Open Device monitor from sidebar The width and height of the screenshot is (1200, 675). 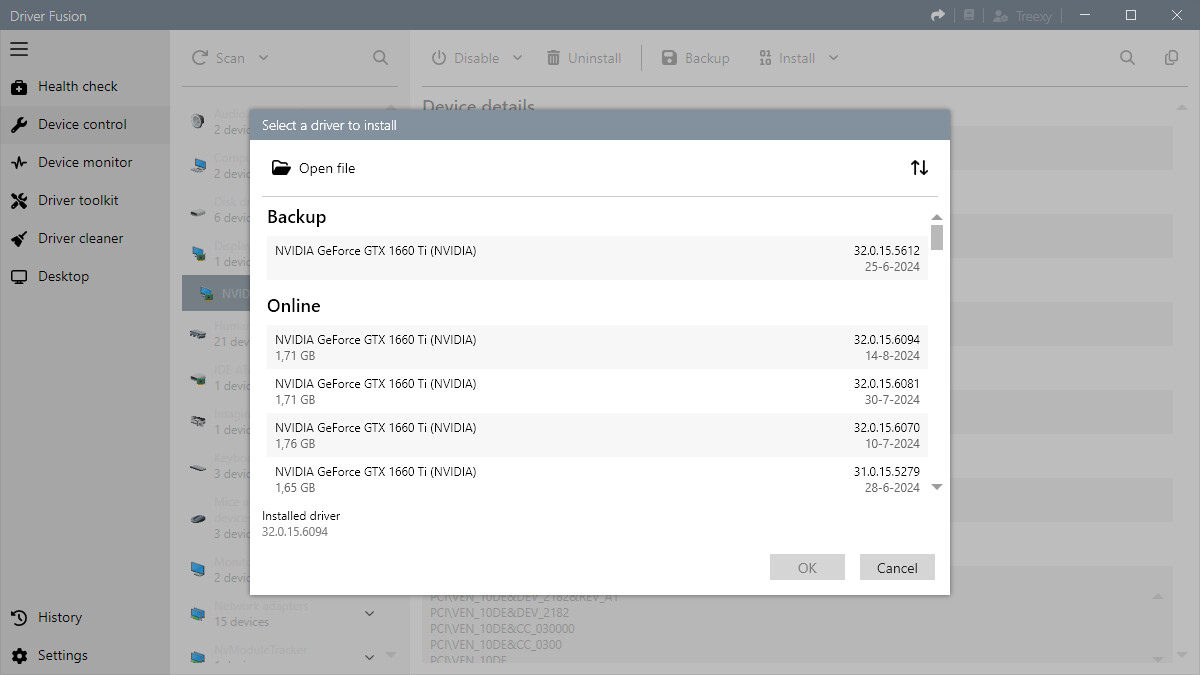pos(84,163)
